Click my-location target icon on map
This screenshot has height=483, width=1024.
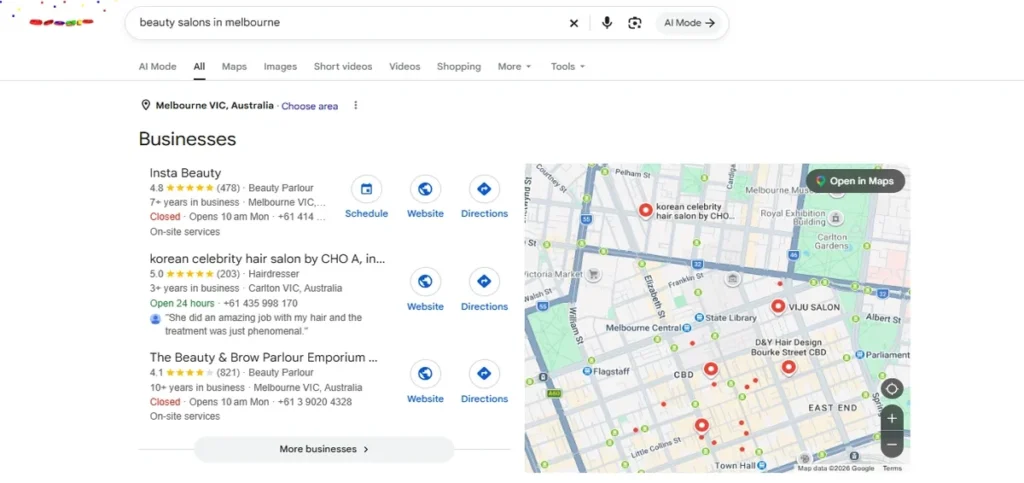coord(891,389)
